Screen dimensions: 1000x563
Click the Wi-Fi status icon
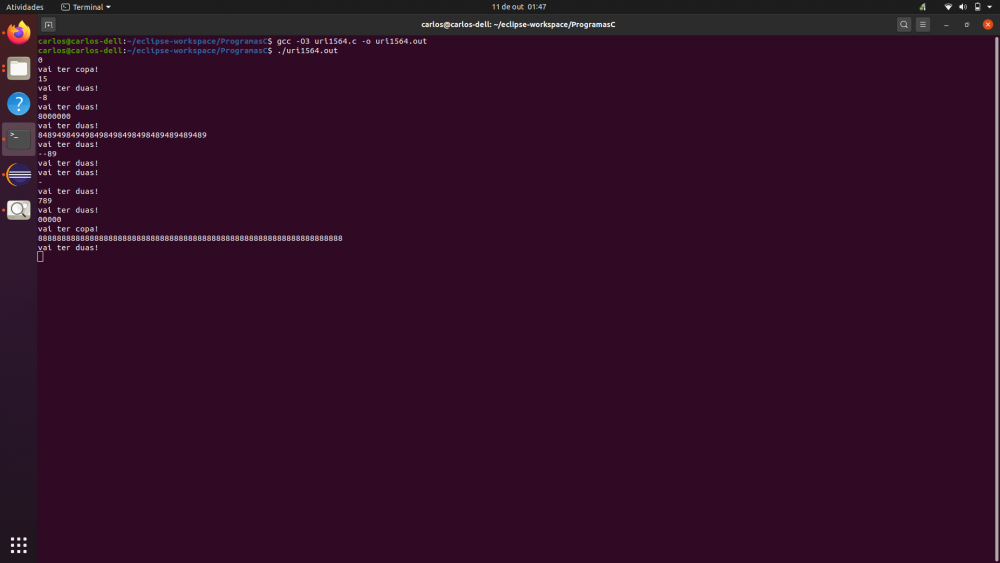coord(948,7)
